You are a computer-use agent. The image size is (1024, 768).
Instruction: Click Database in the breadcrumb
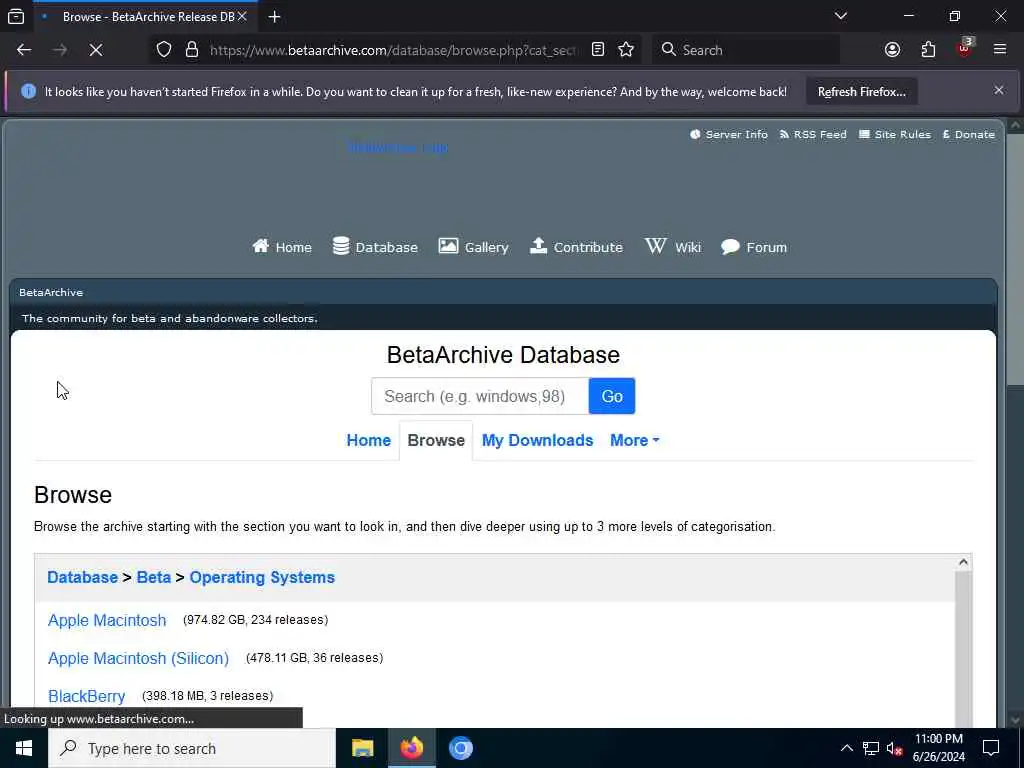pyautogui.click(x=82, y=578)
